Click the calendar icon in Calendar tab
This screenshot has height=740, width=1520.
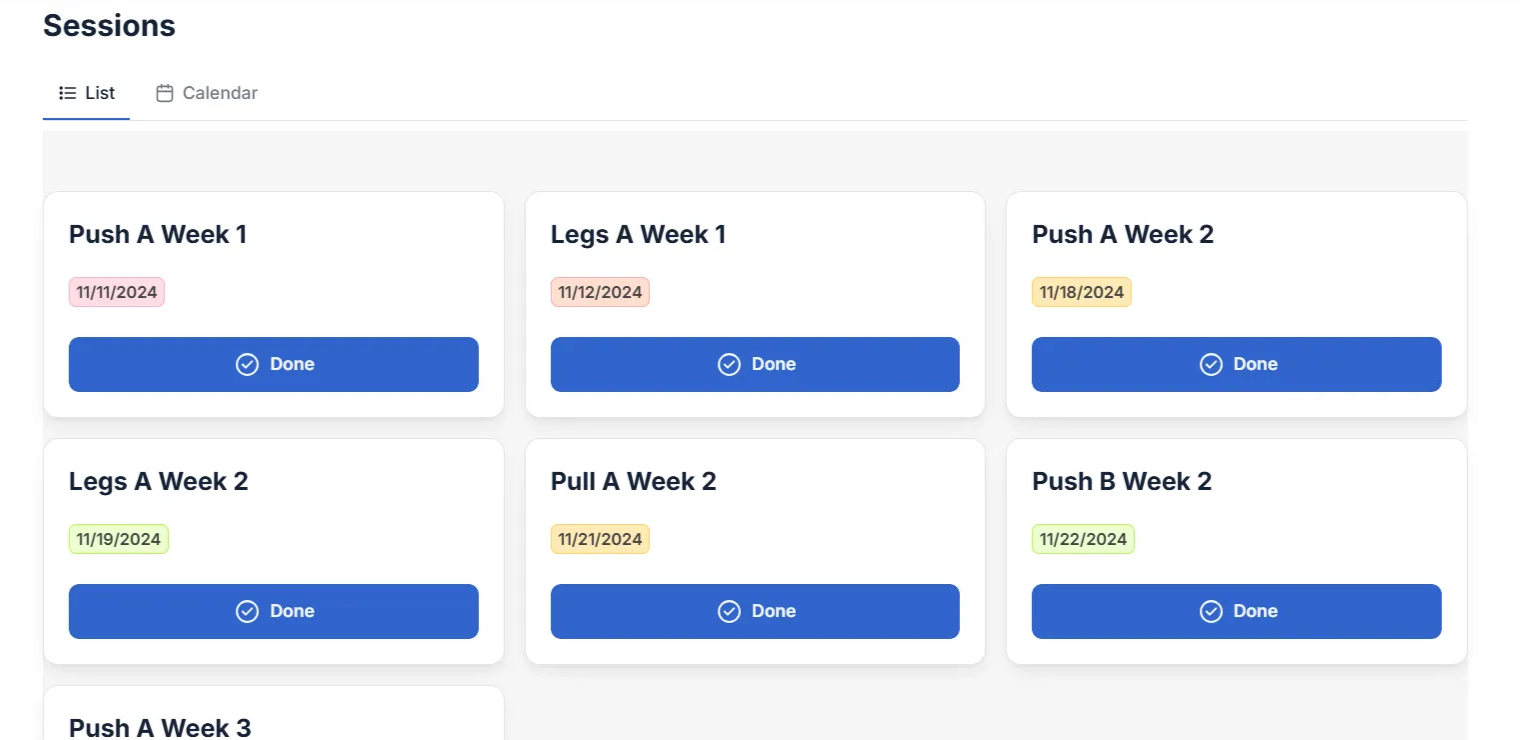tap(165, 93)
